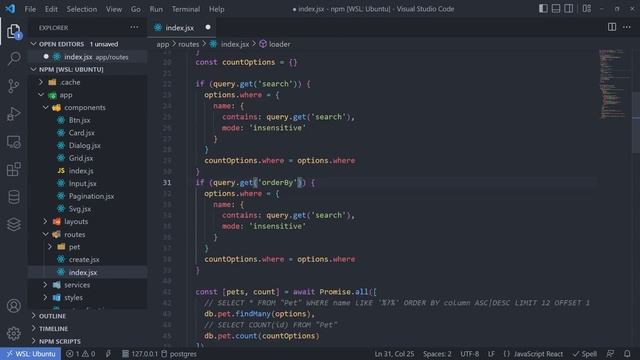Expand the services folder
Screen dimensions: 640x360
click(x=88, y=285)
